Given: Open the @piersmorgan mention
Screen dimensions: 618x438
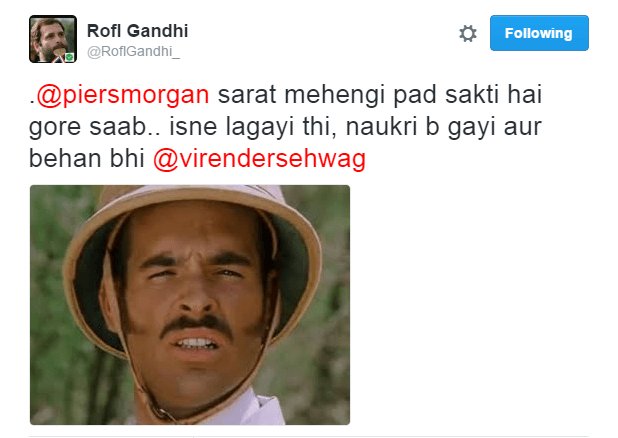Looking at the screenshot, I should tap(123, 95).
